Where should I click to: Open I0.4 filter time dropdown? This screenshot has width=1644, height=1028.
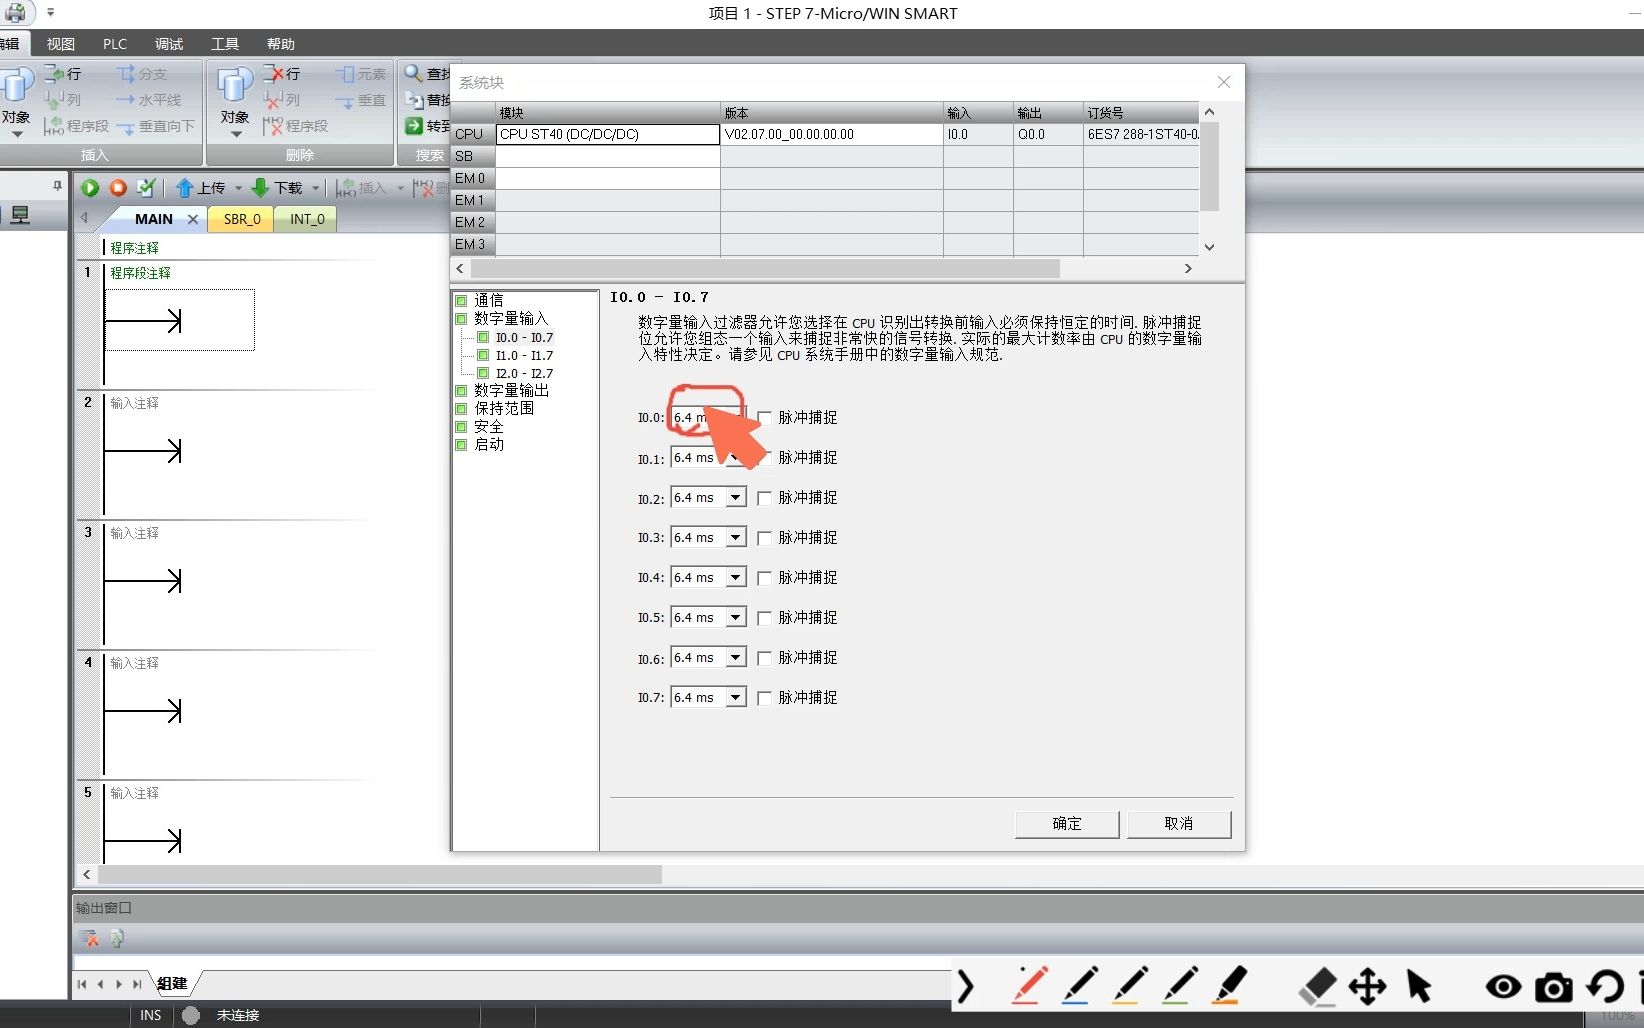(x=736, y=577)
